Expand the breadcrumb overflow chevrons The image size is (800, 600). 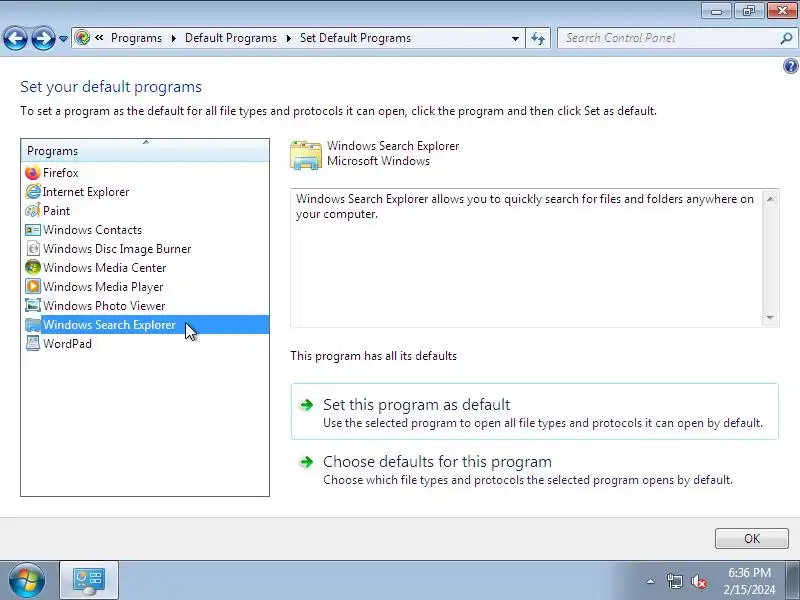tap(99, 37)
